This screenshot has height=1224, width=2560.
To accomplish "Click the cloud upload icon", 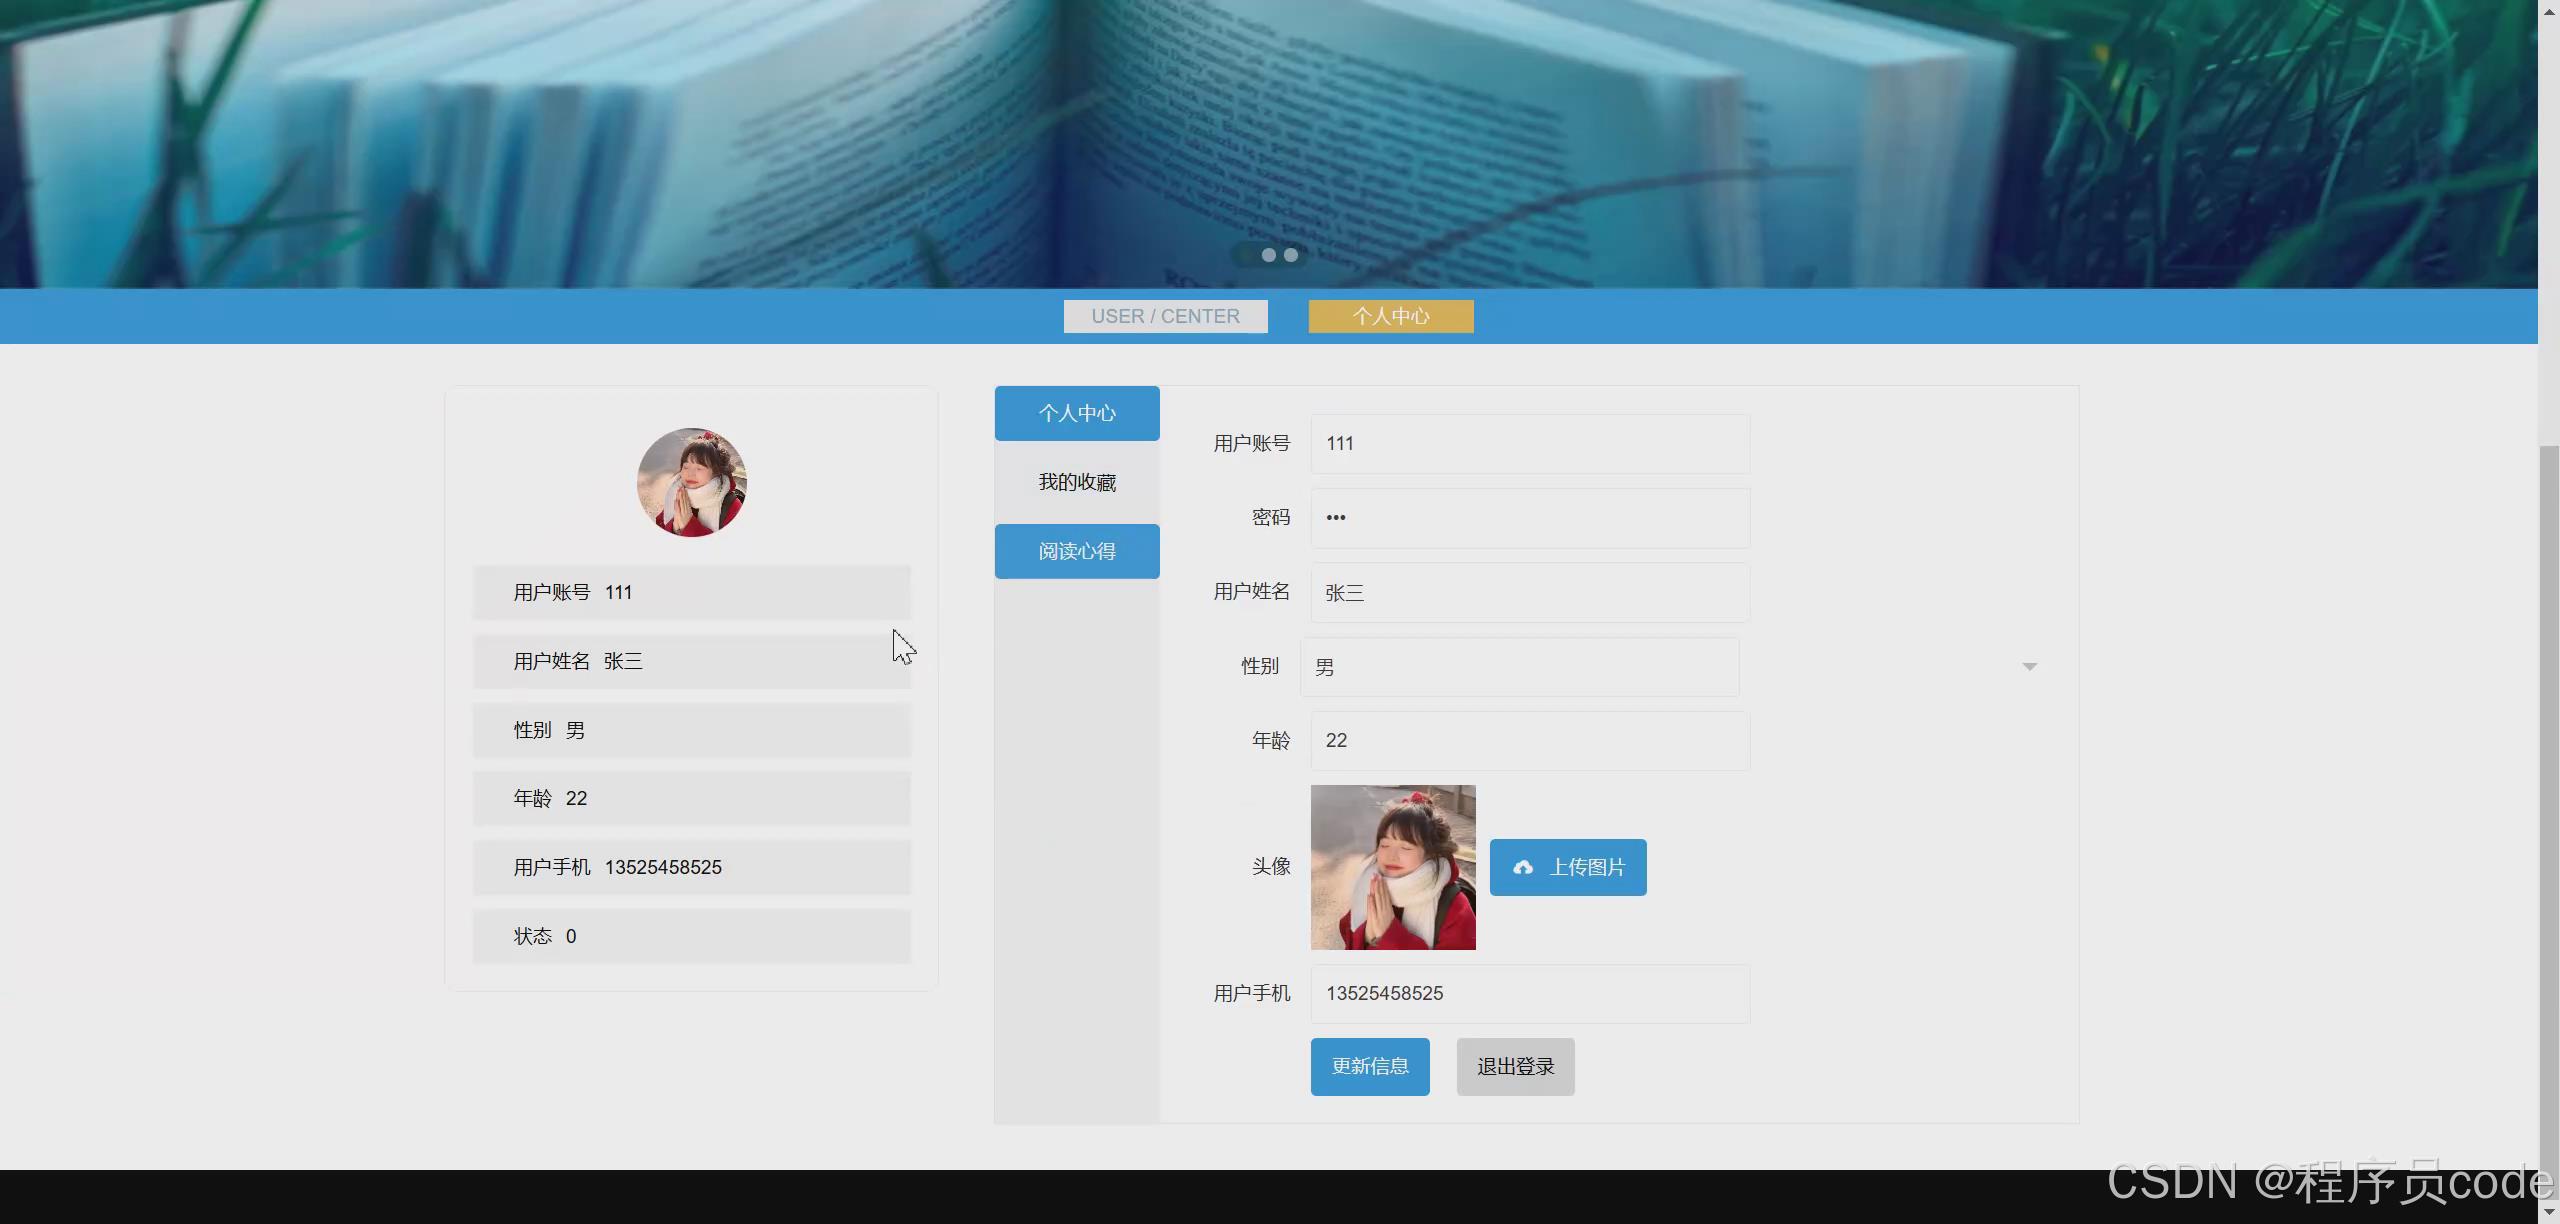I will pos(1522,867).
